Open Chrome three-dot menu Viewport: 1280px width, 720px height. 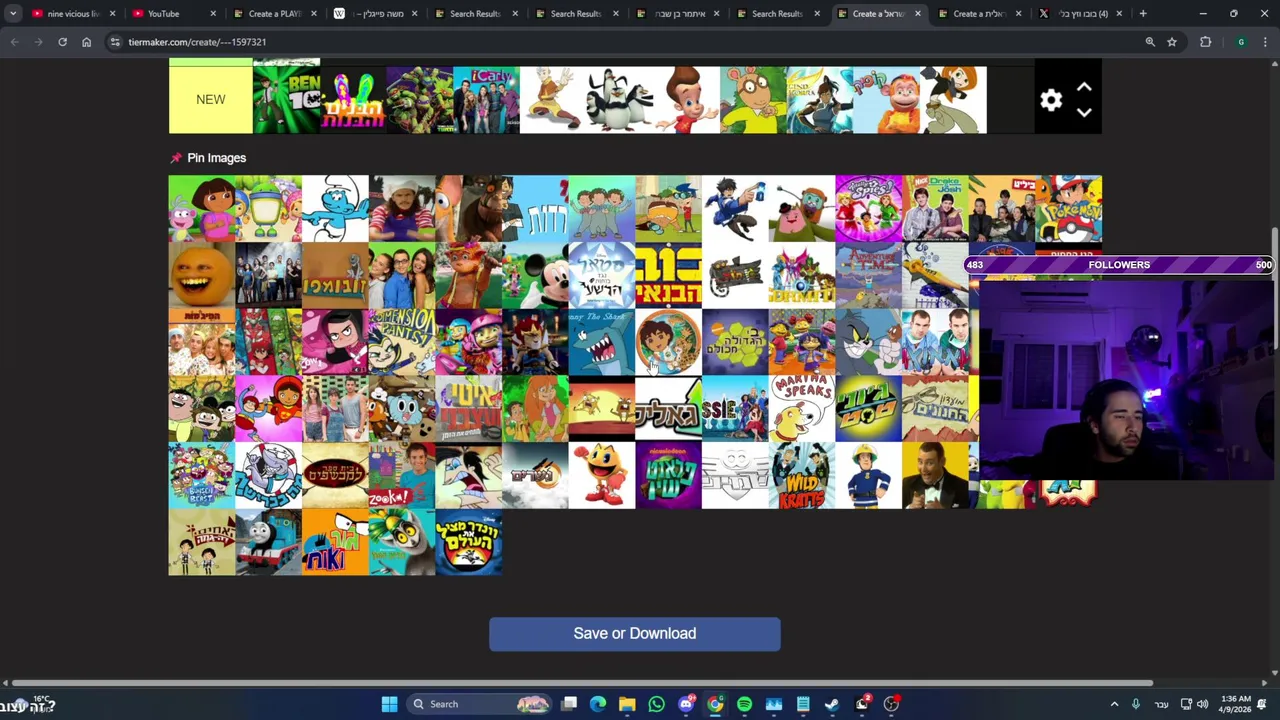pos(1266,42)
